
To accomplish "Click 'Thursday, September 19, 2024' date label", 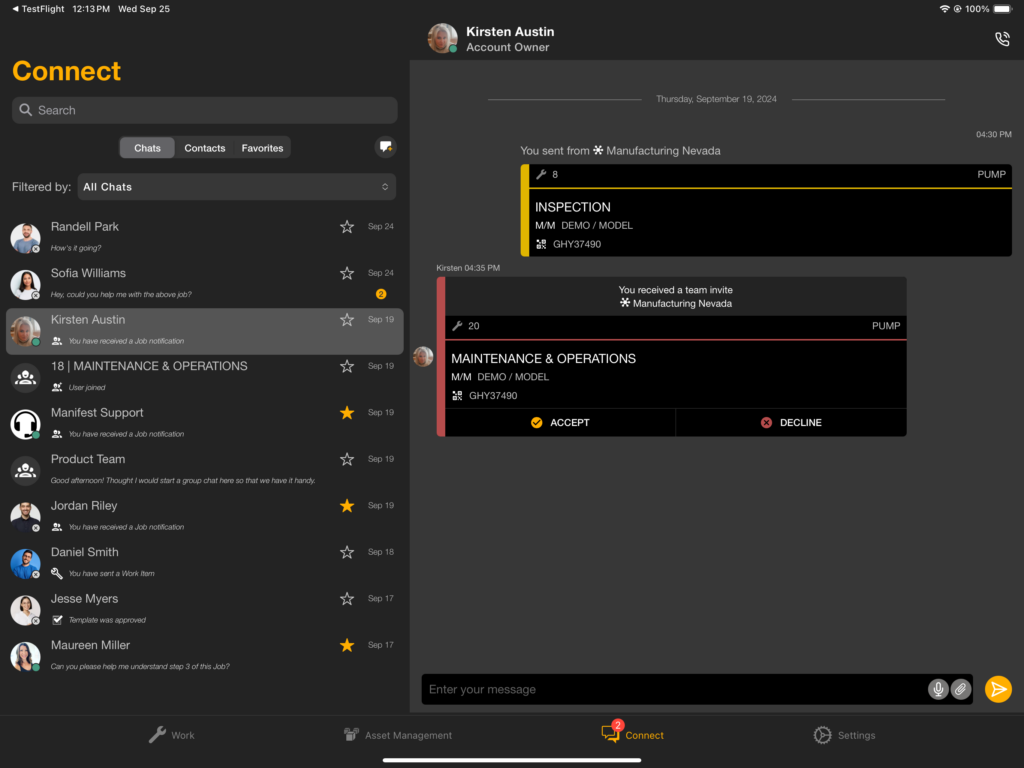I will (x=716, y=99).
